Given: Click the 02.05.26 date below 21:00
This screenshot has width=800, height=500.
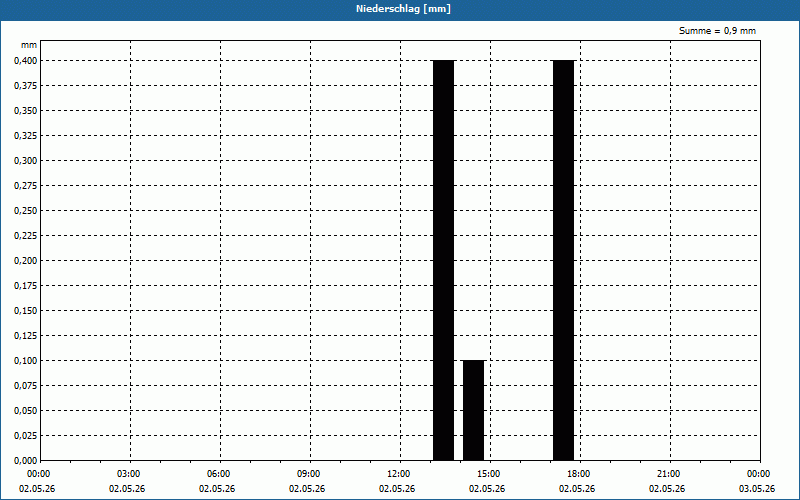Looking at the screenshot, I should pos(667,489).
